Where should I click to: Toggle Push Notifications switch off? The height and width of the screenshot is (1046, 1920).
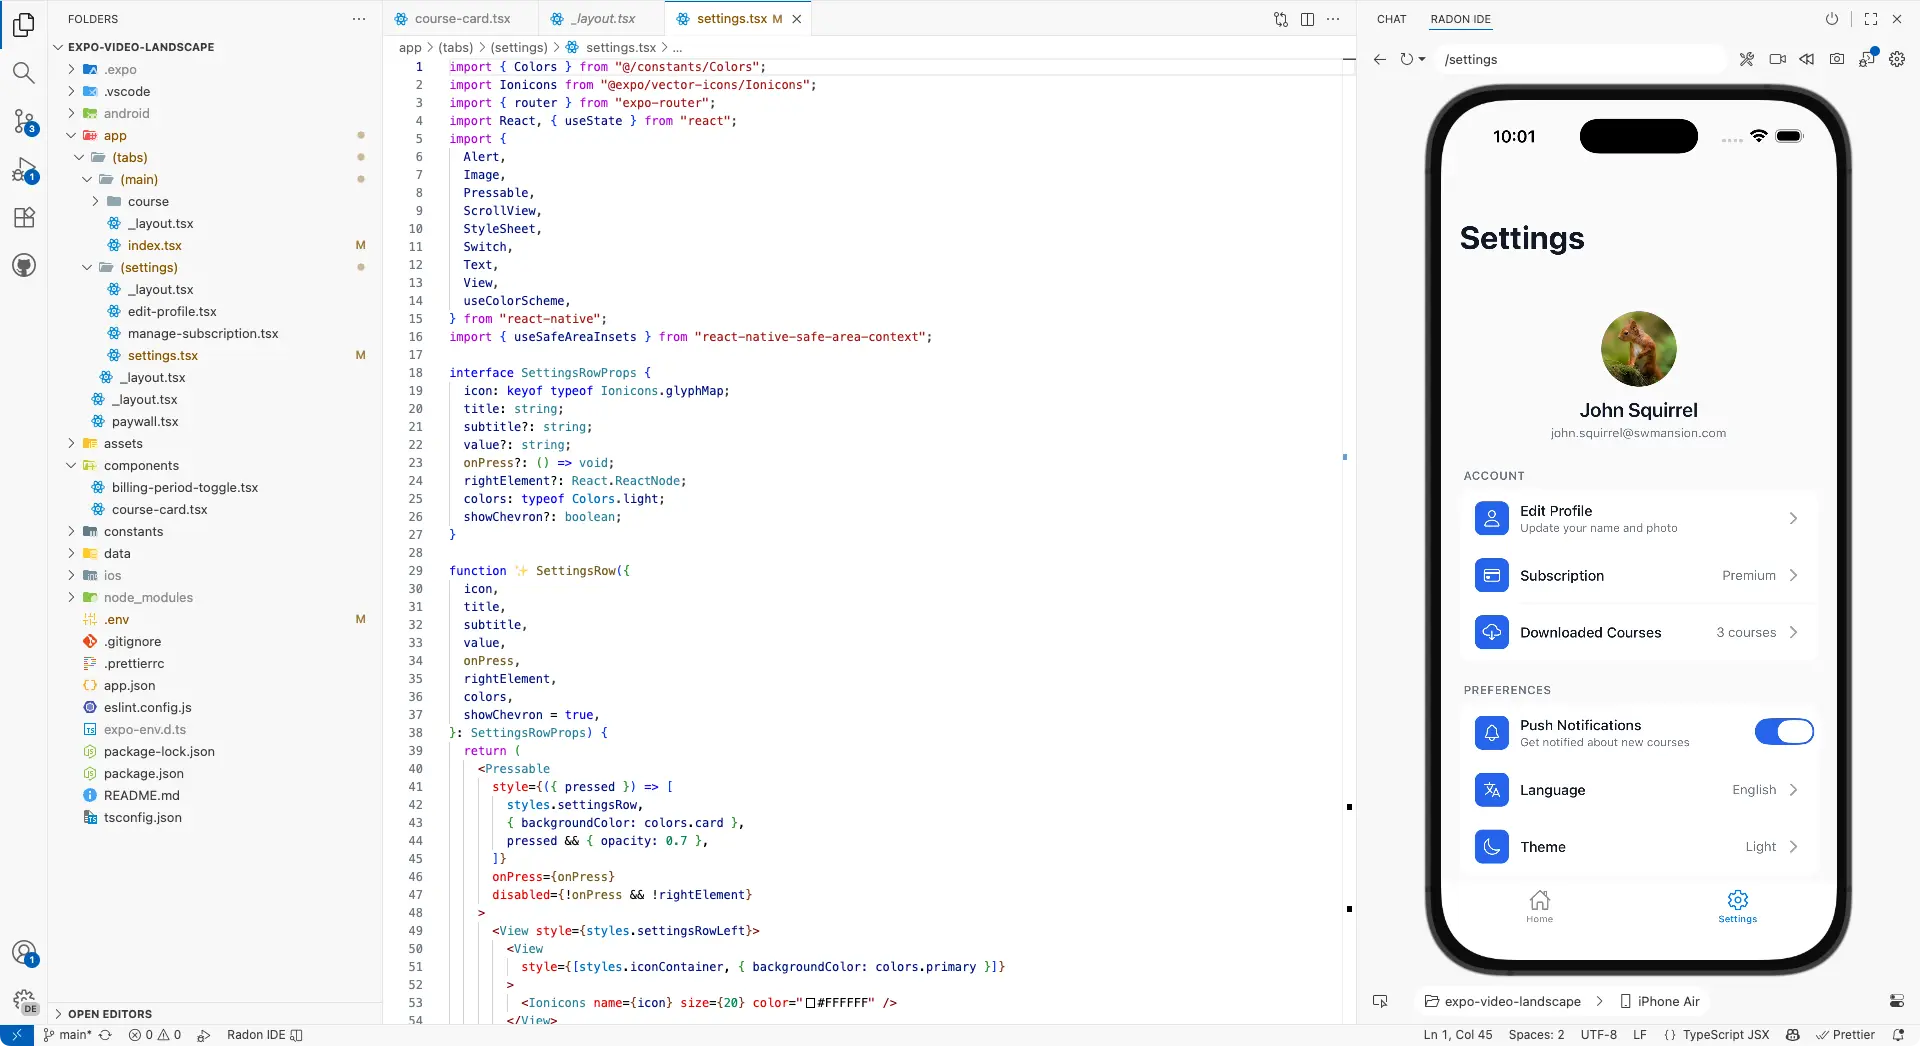[x=1783, y=732]
